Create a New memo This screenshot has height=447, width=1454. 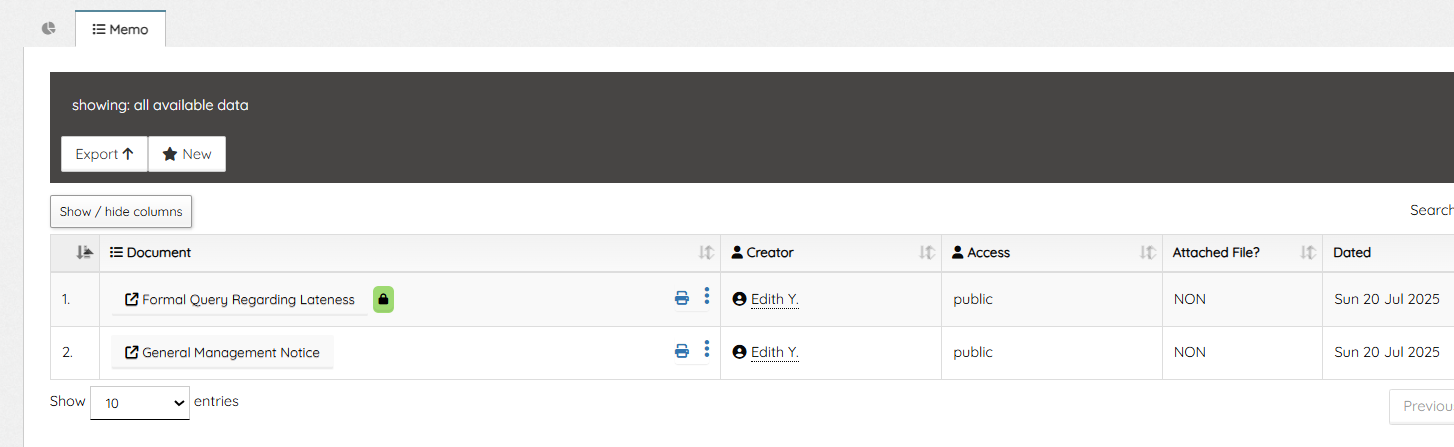click(187, 154)
